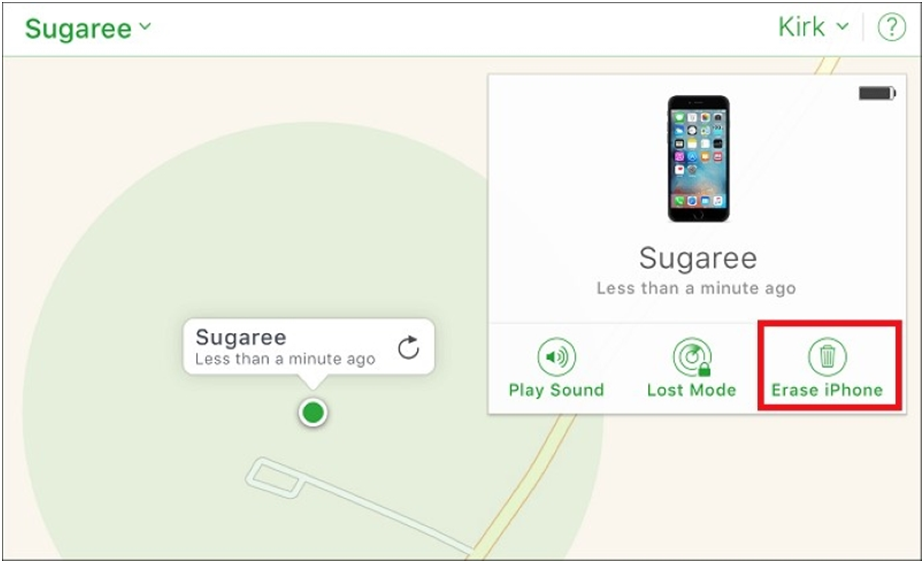Click the Lost Mode text label
The height and width of the screenshot is (563, 924).
692,390
